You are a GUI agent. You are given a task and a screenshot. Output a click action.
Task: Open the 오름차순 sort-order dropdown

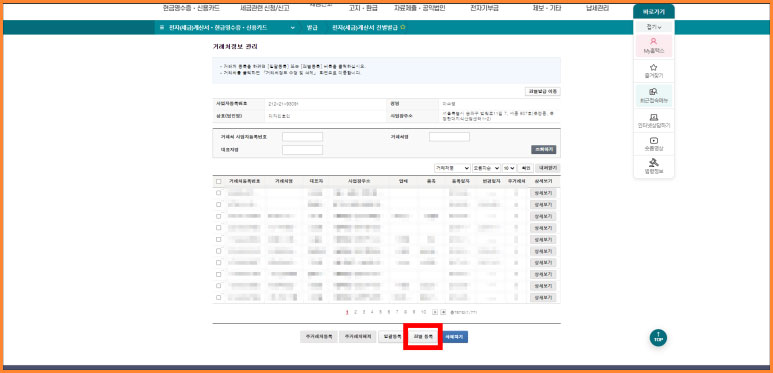click(x=486, y=168)
